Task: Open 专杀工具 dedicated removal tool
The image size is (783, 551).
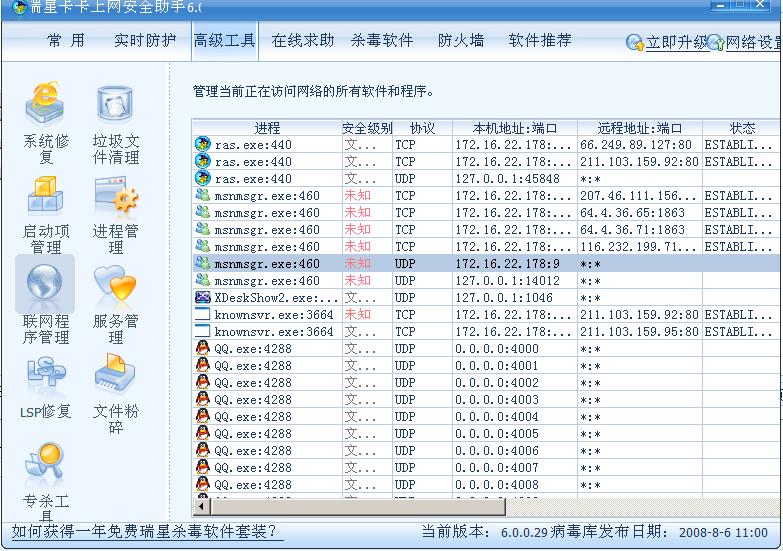Action: [x=45, y=481]
